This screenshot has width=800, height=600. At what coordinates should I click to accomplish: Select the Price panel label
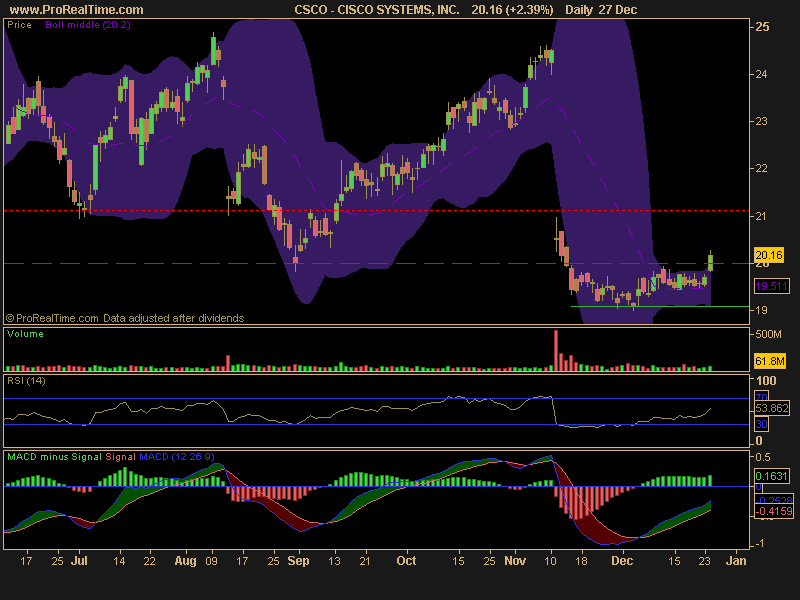[x=19, y=25]
